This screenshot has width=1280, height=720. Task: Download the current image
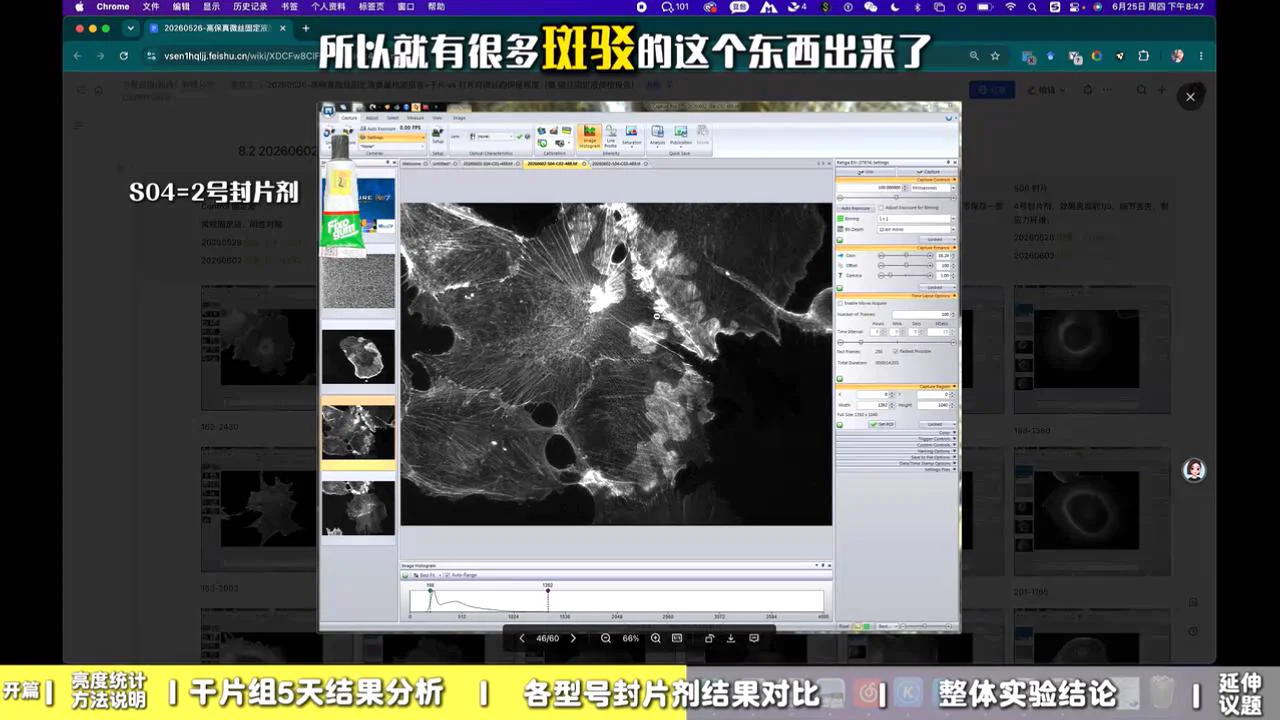pyautogui.click(x=731, y=638)
